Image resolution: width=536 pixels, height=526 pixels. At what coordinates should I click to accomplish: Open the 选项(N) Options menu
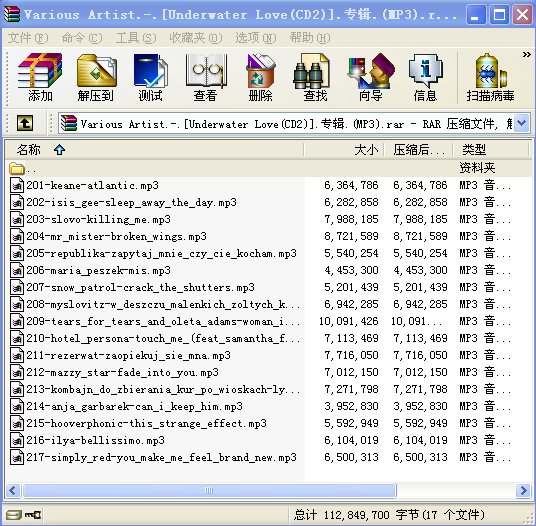[x=256, y=38]
